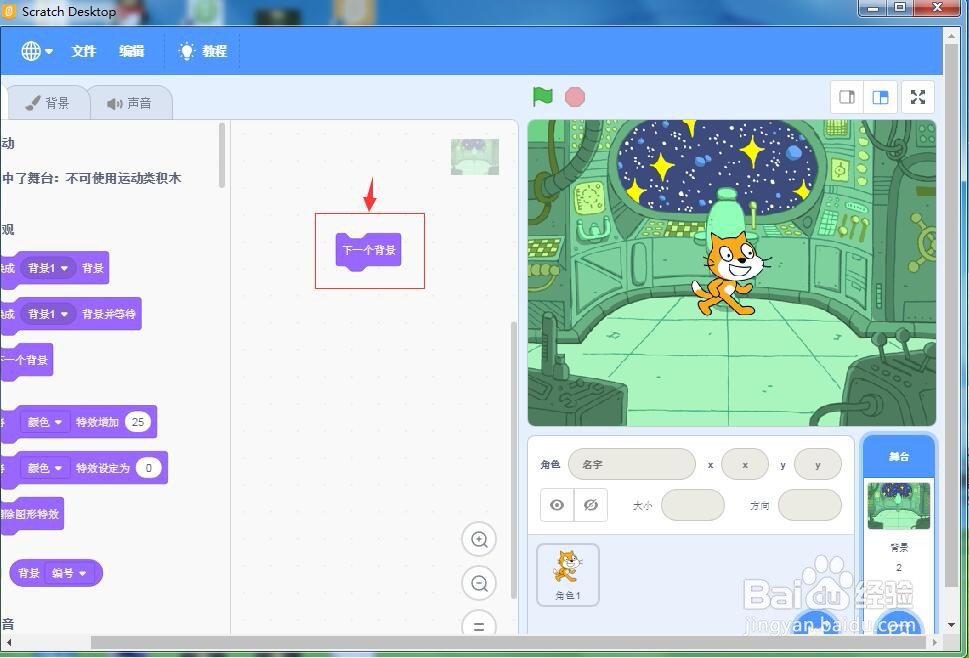Image resolution: width=969 pixels, height=658 pixels.
Task: Click the window scrollbar up arrow
Action: coord(952,37)
